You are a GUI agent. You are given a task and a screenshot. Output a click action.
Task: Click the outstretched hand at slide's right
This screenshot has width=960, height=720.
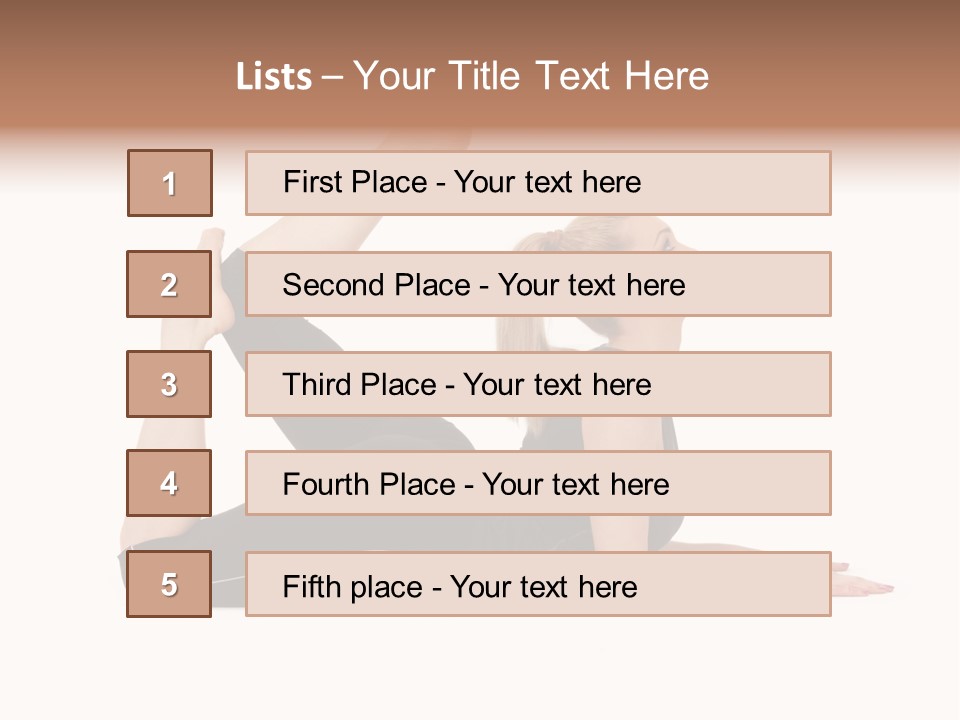tap(868, 584)
